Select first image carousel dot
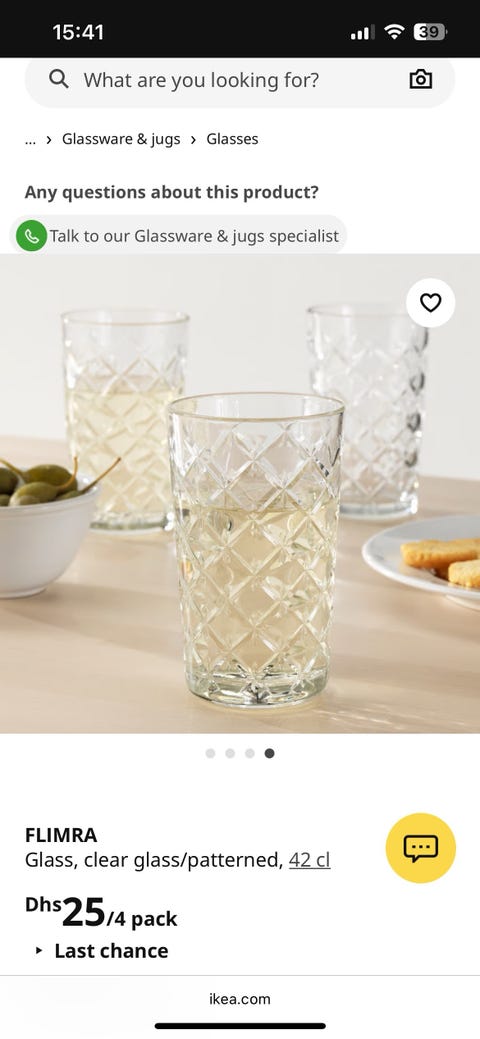 [x=210, y=753]
